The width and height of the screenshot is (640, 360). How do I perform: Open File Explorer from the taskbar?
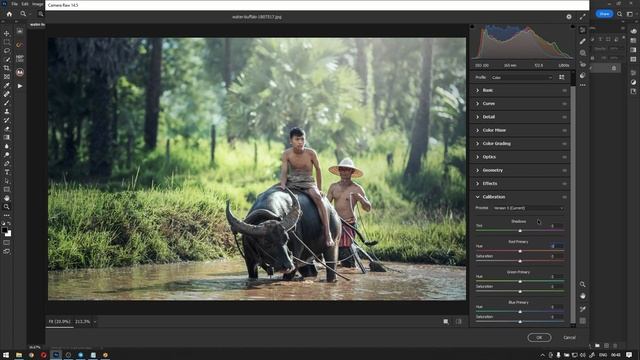[x=19, y=355]
